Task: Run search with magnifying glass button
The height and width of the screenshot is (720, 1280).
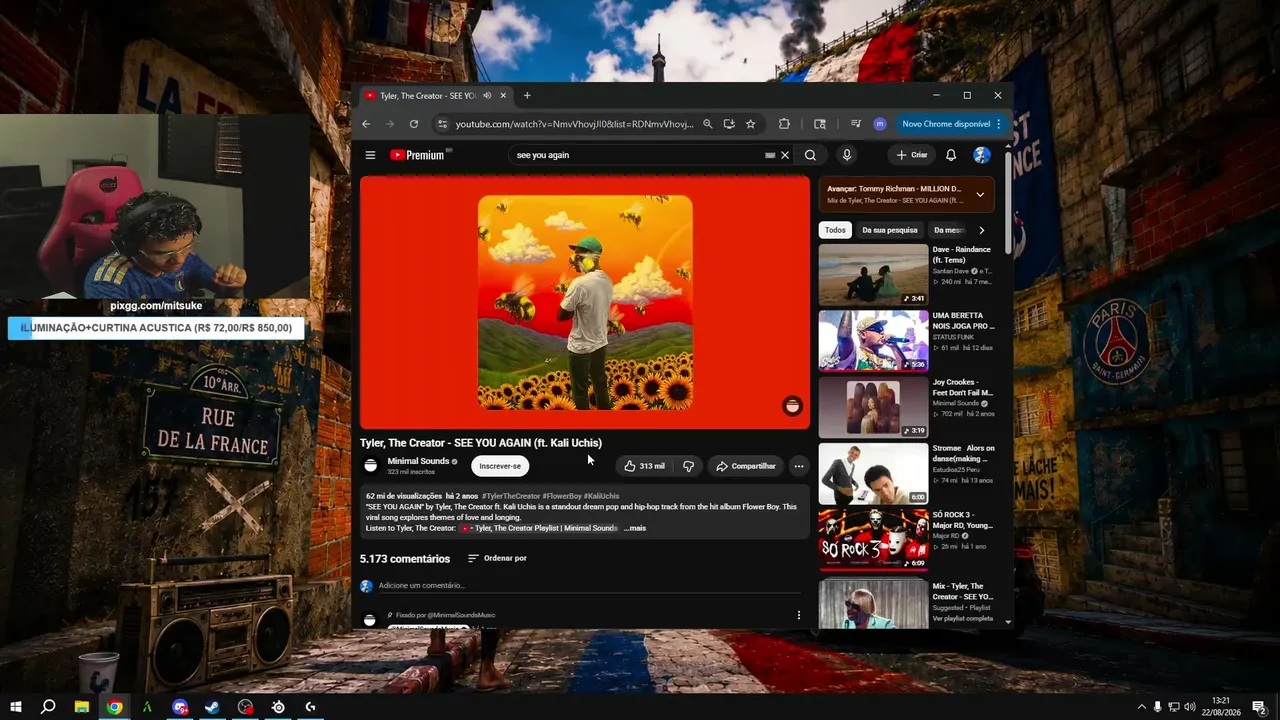Action: pyautogui.click(x=810, y=155)
